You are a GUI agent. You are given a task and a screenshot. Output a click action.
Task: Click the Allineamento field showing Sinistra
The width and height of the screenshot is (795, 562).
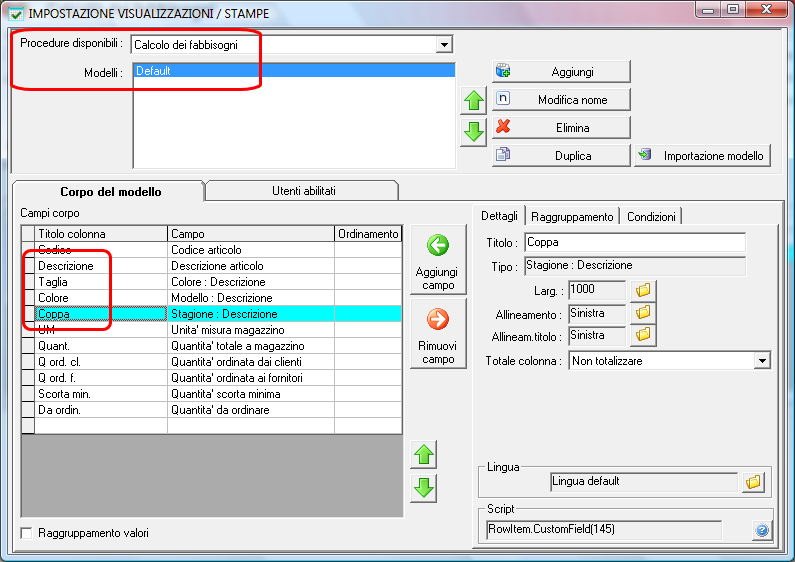tap(597, 314)
